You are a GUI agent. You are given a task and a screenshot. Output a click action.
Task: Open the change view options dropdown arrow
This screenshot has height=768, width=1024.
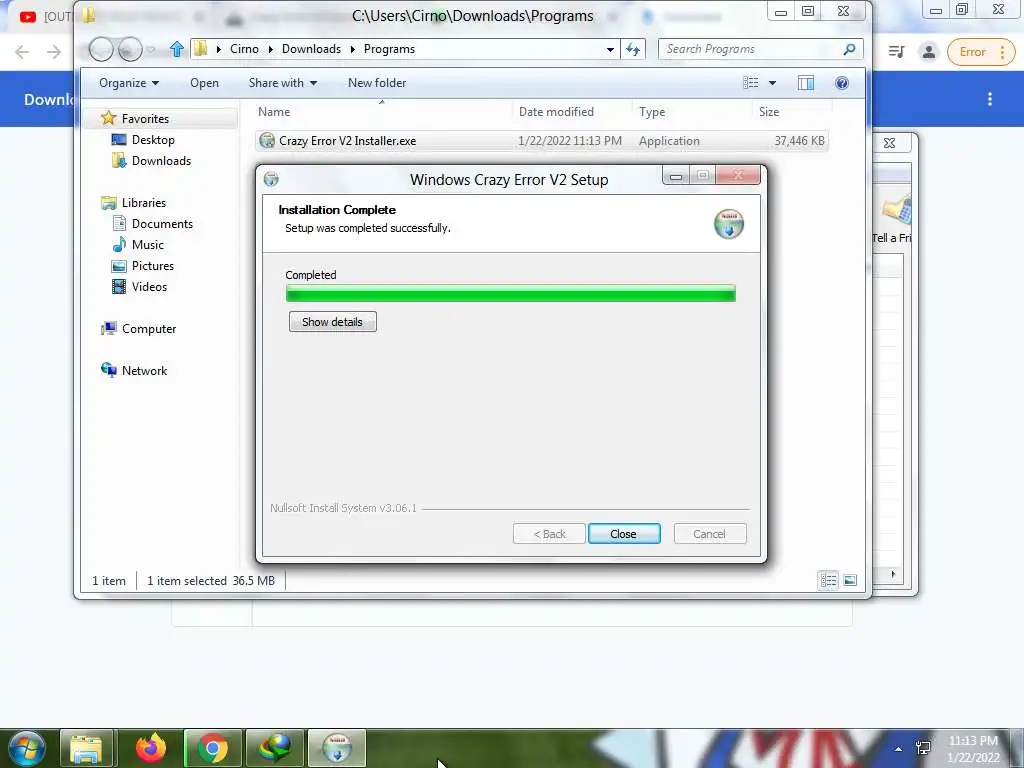pyautogui.click(x=773, y=83)
